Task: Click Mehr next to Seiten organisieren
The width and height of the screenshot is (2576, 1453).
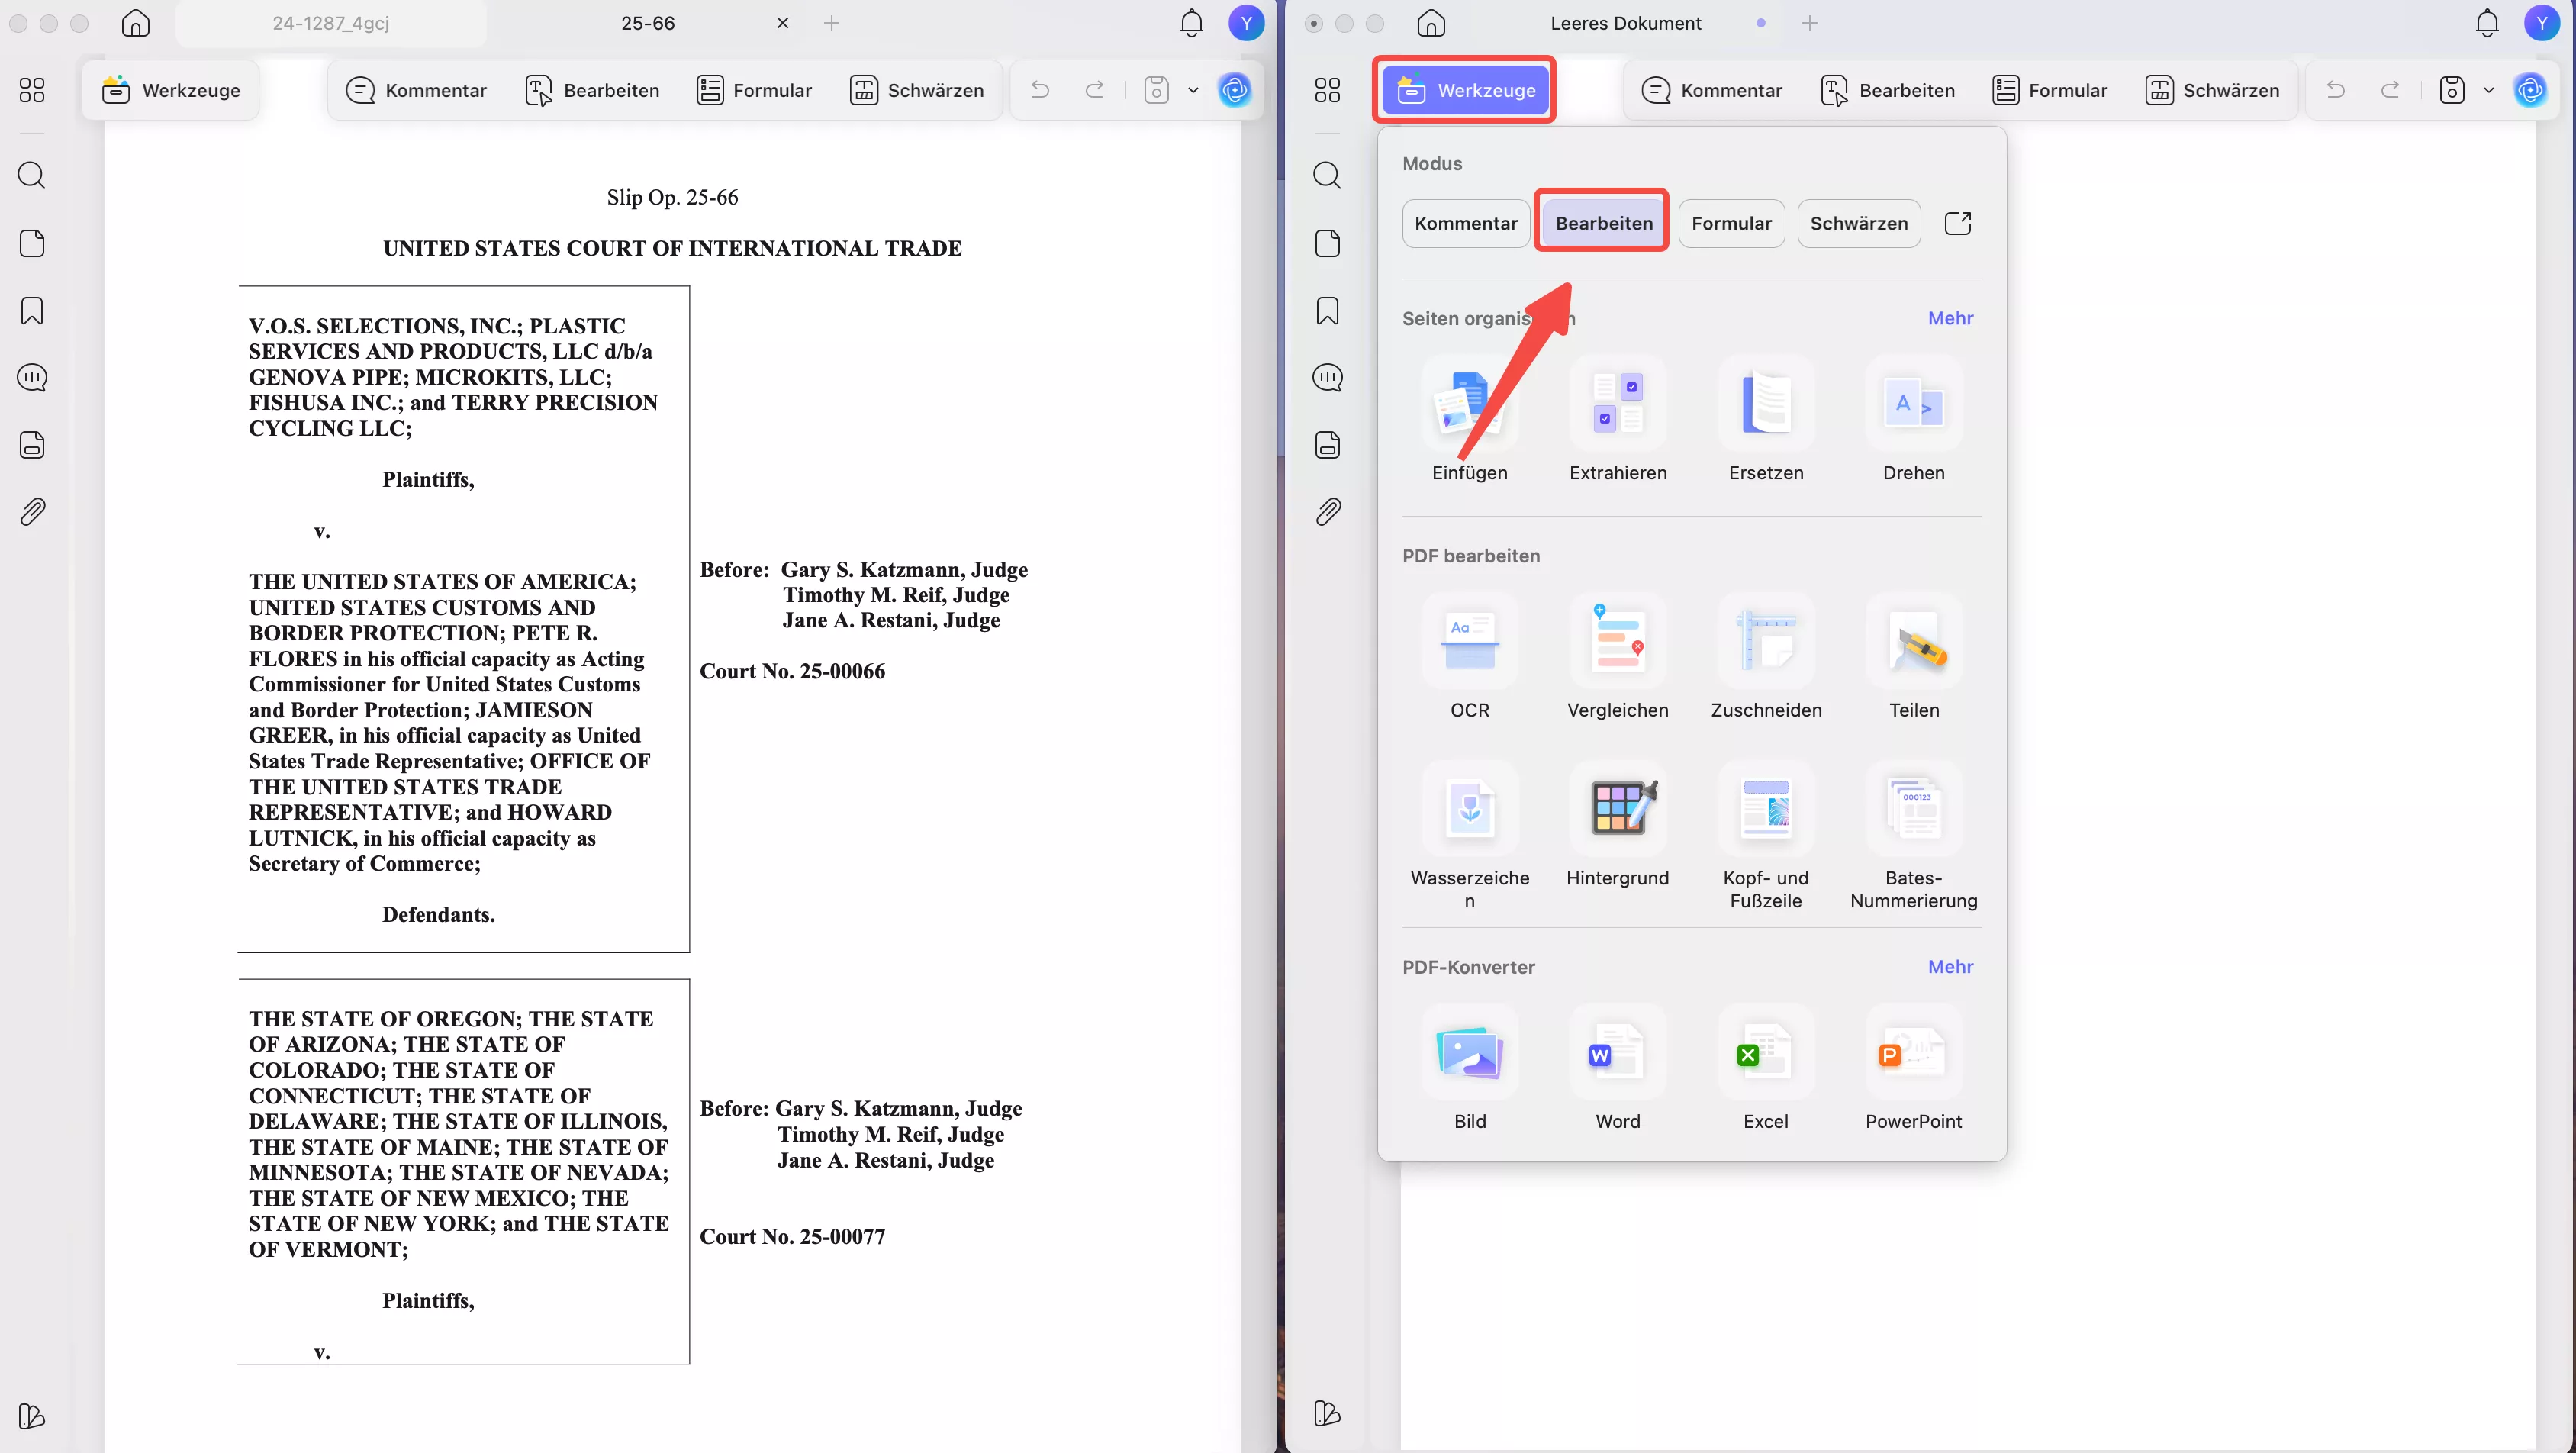Action: tap(1950, 318)
